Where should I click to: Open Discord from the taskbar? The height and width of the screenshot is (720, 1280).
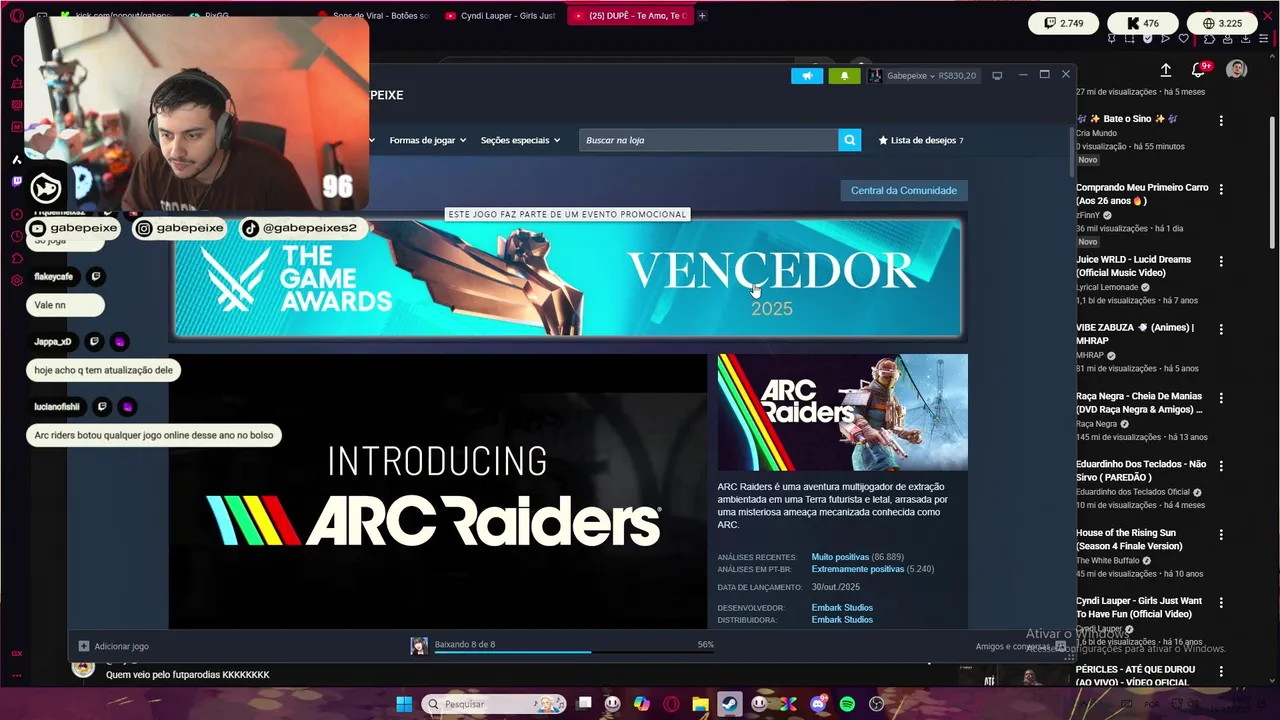(818, 704)
